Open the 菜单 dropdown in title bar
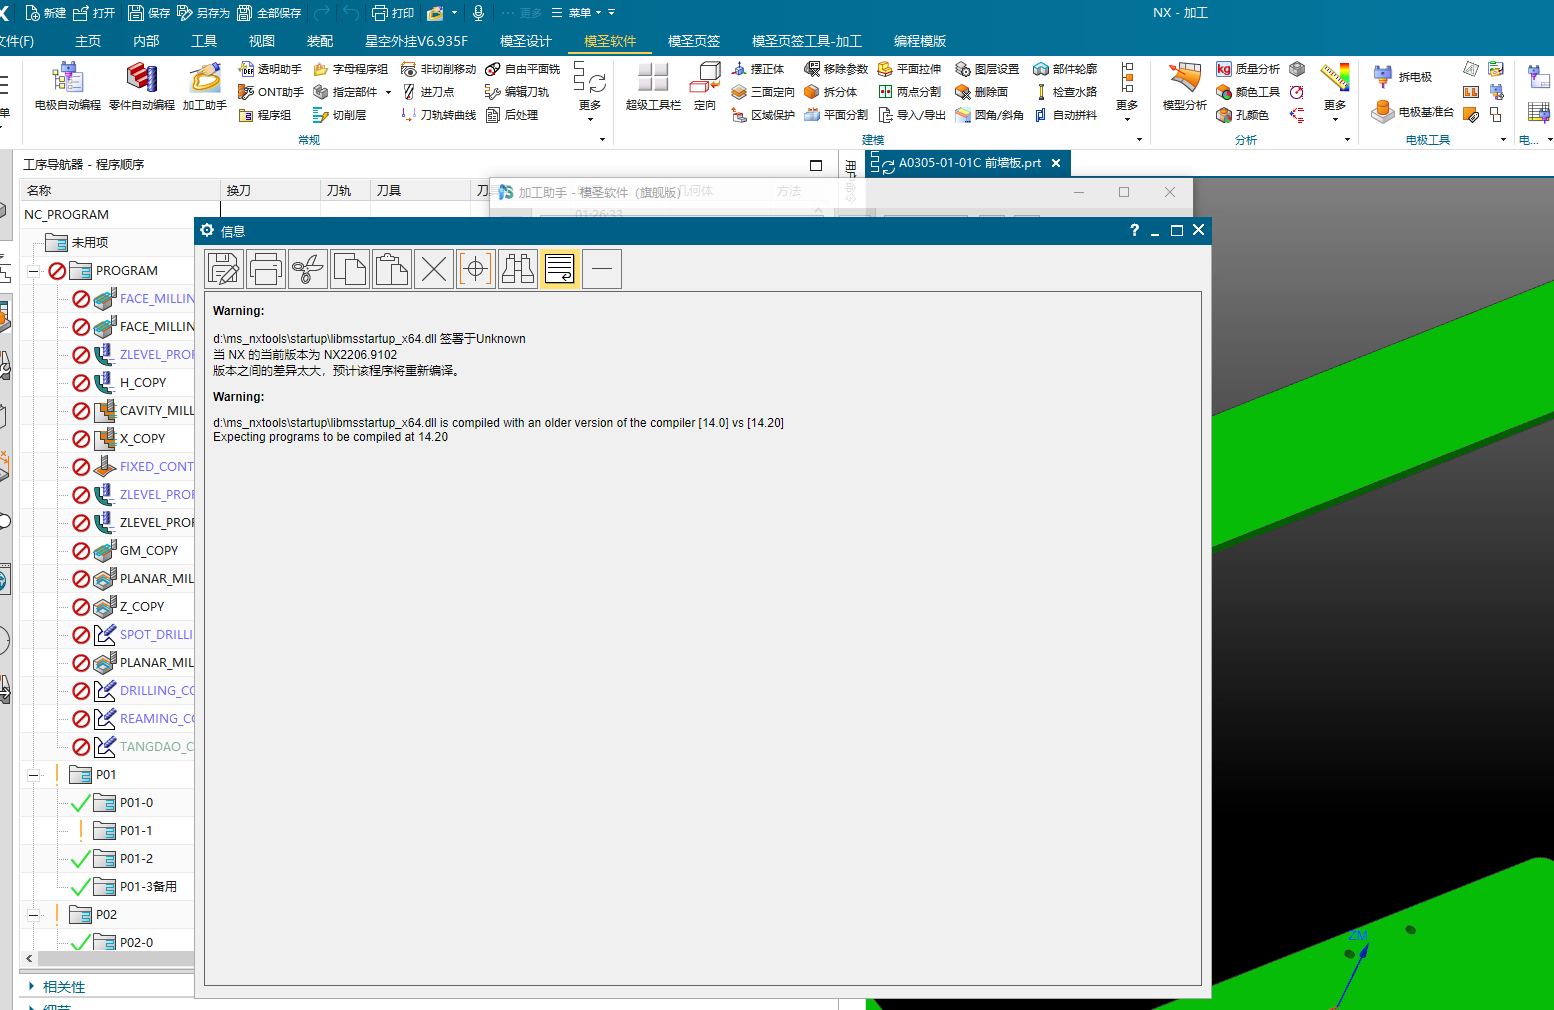 [x=577, y=13]
